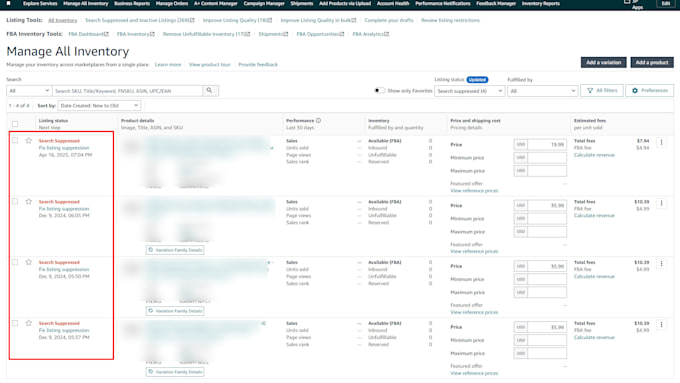Image resolution: width=680 pixels, height=383 pixels.
Task: Open the three-dot menu for the Apr 16, 2025 listing
Action: tap(661, 142)
